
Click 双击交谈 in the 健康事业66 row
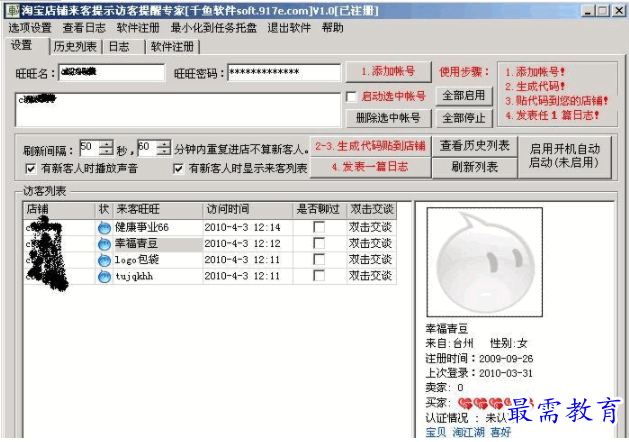[x=370, y=227]
